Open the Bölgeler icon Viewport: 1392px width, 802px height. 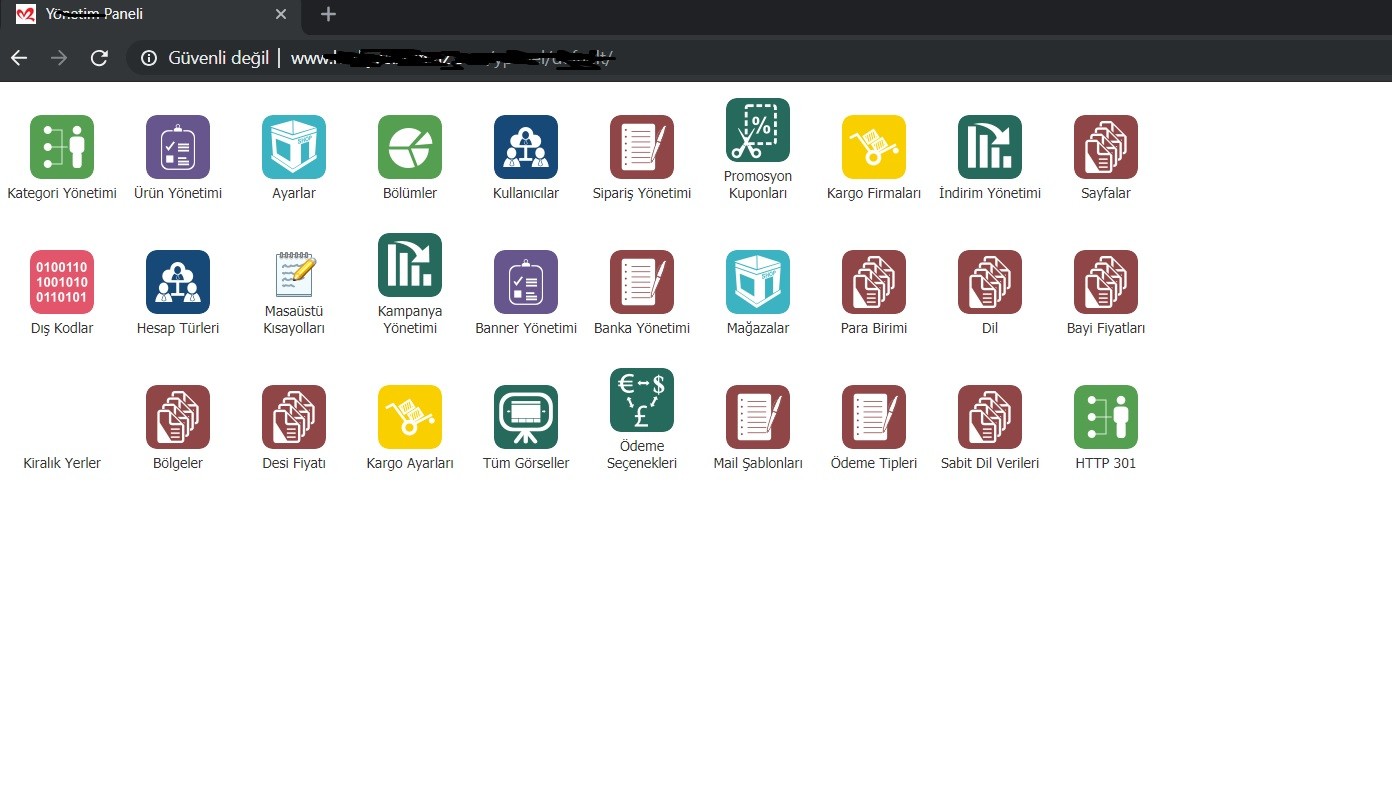click(178, 417)
